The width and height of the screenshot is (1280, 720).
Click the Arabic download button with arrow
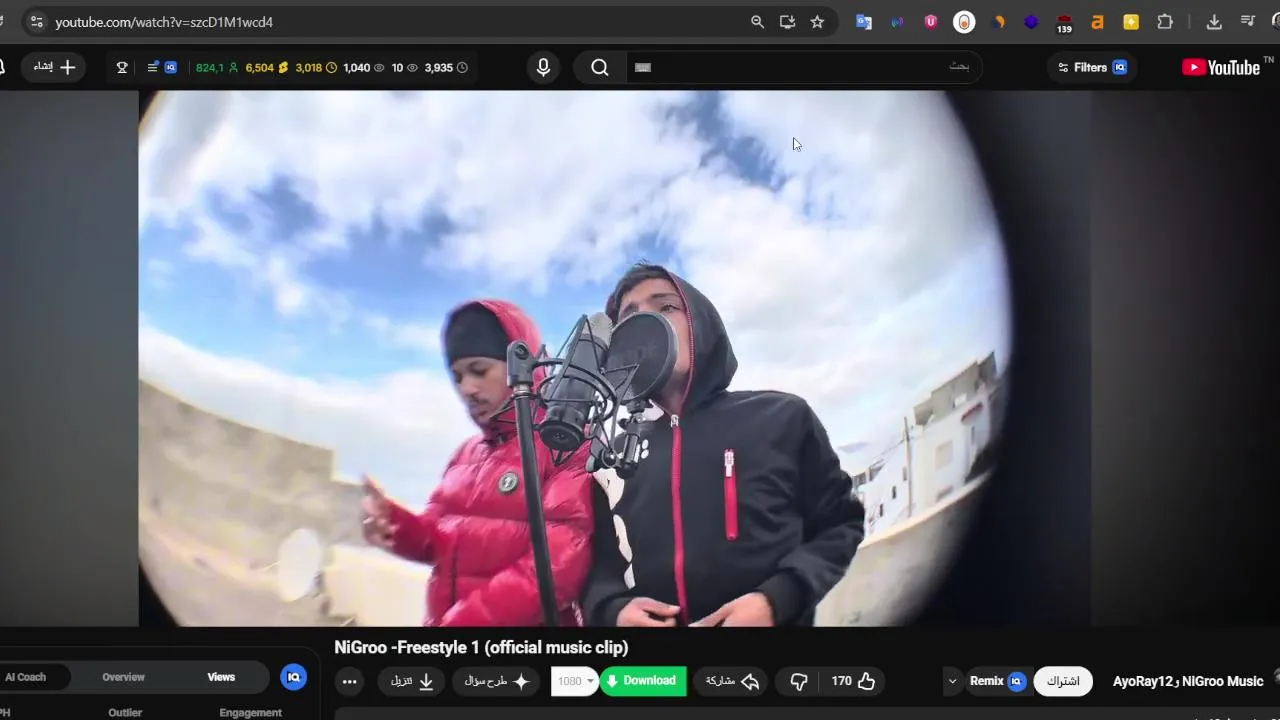[x=411, y=681]
